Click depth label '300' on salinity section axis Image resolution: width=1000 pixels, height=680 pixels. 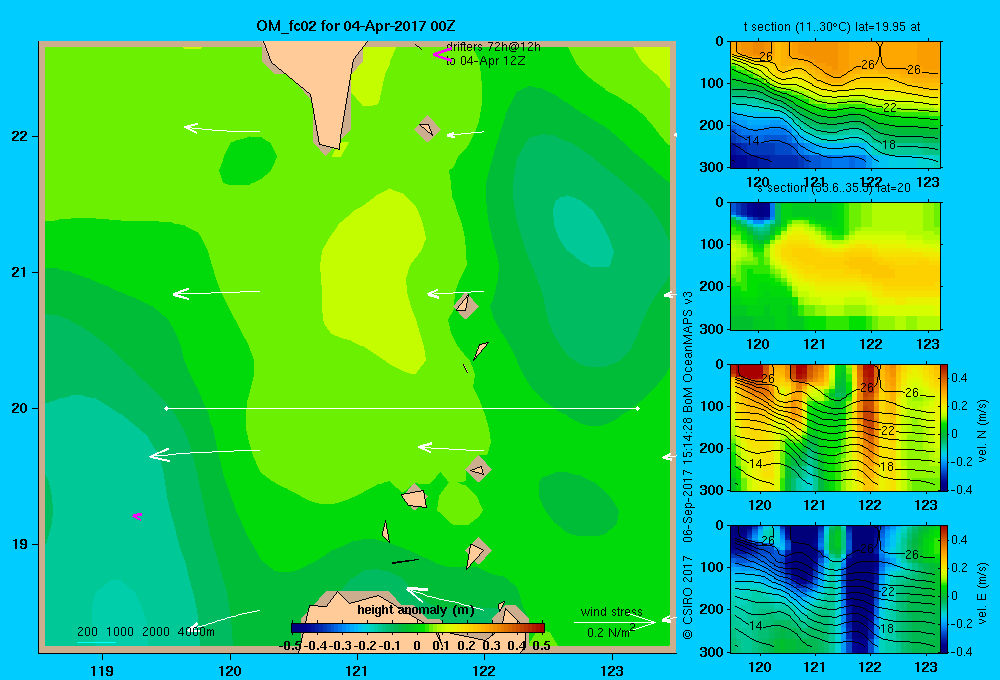coord(711,329)
